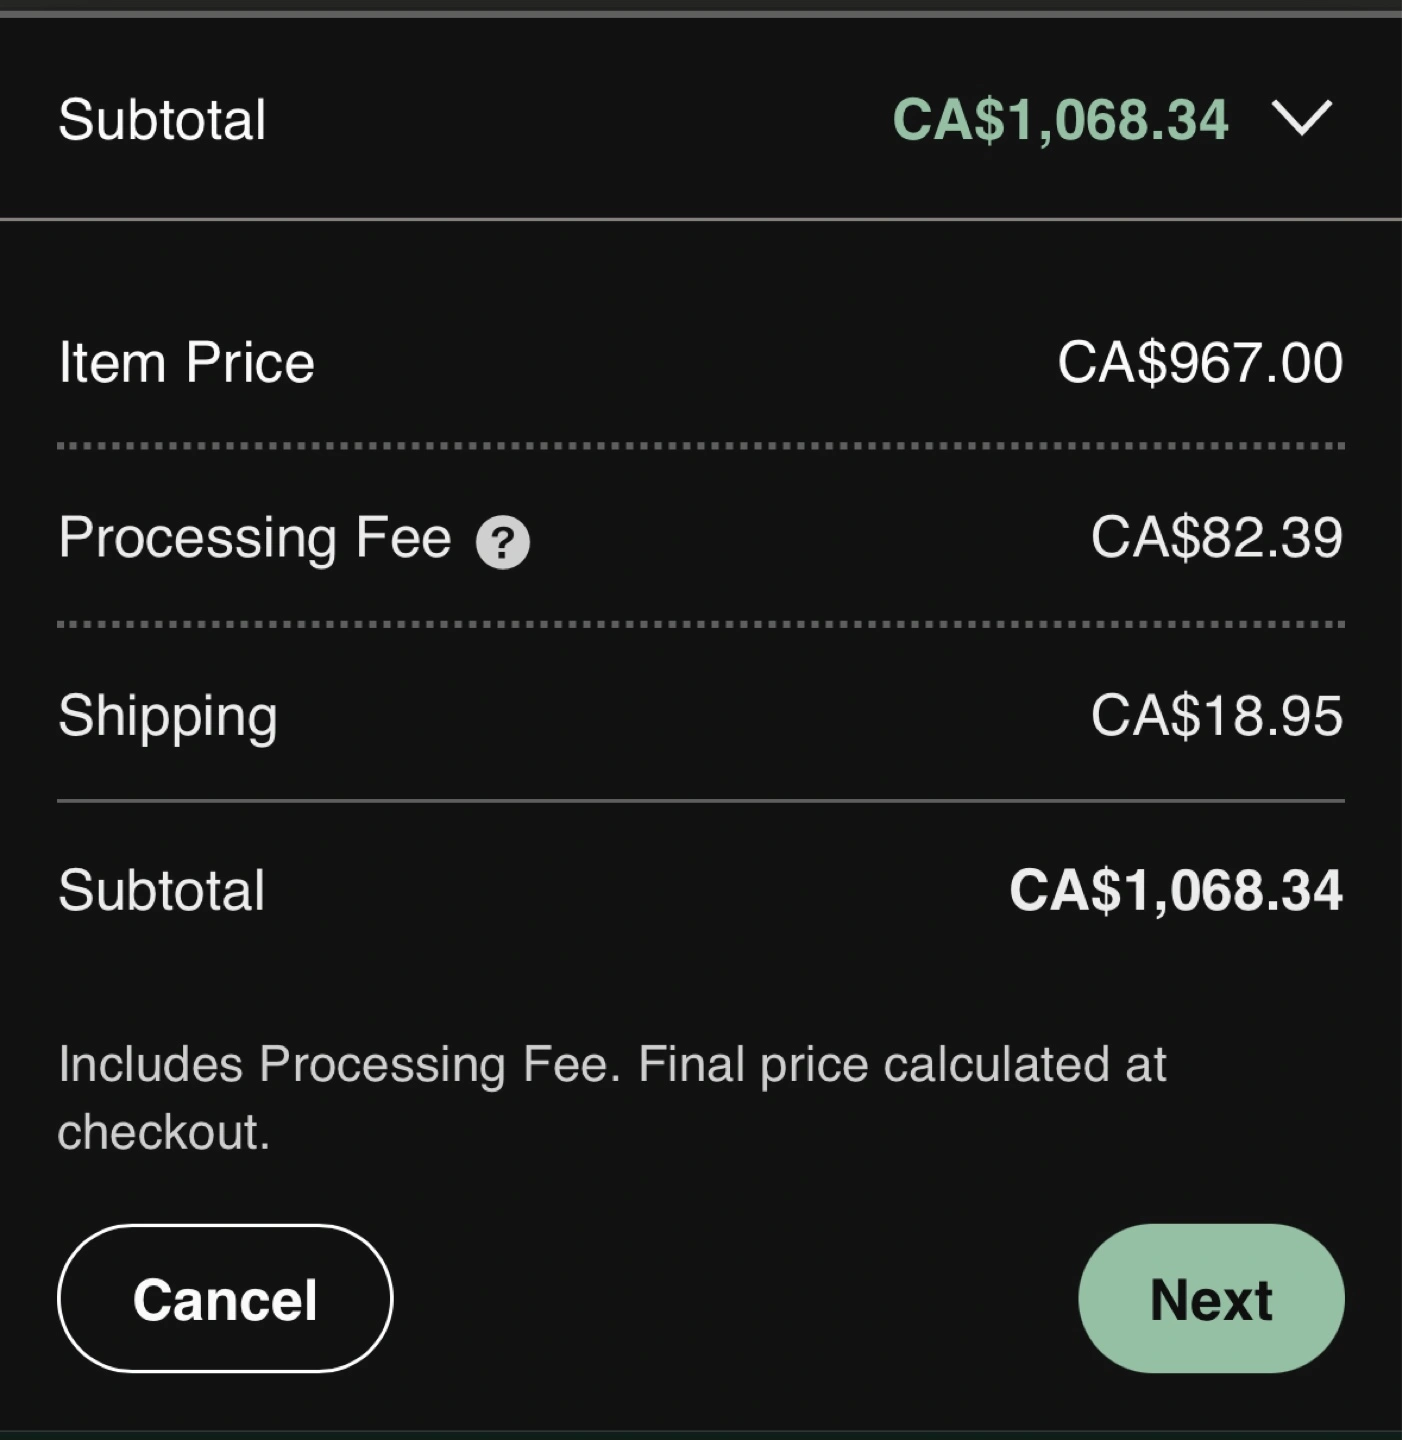Click the solid line under Shipping row
This screenshot has width=1402, height=1440.
coord(700,801)
